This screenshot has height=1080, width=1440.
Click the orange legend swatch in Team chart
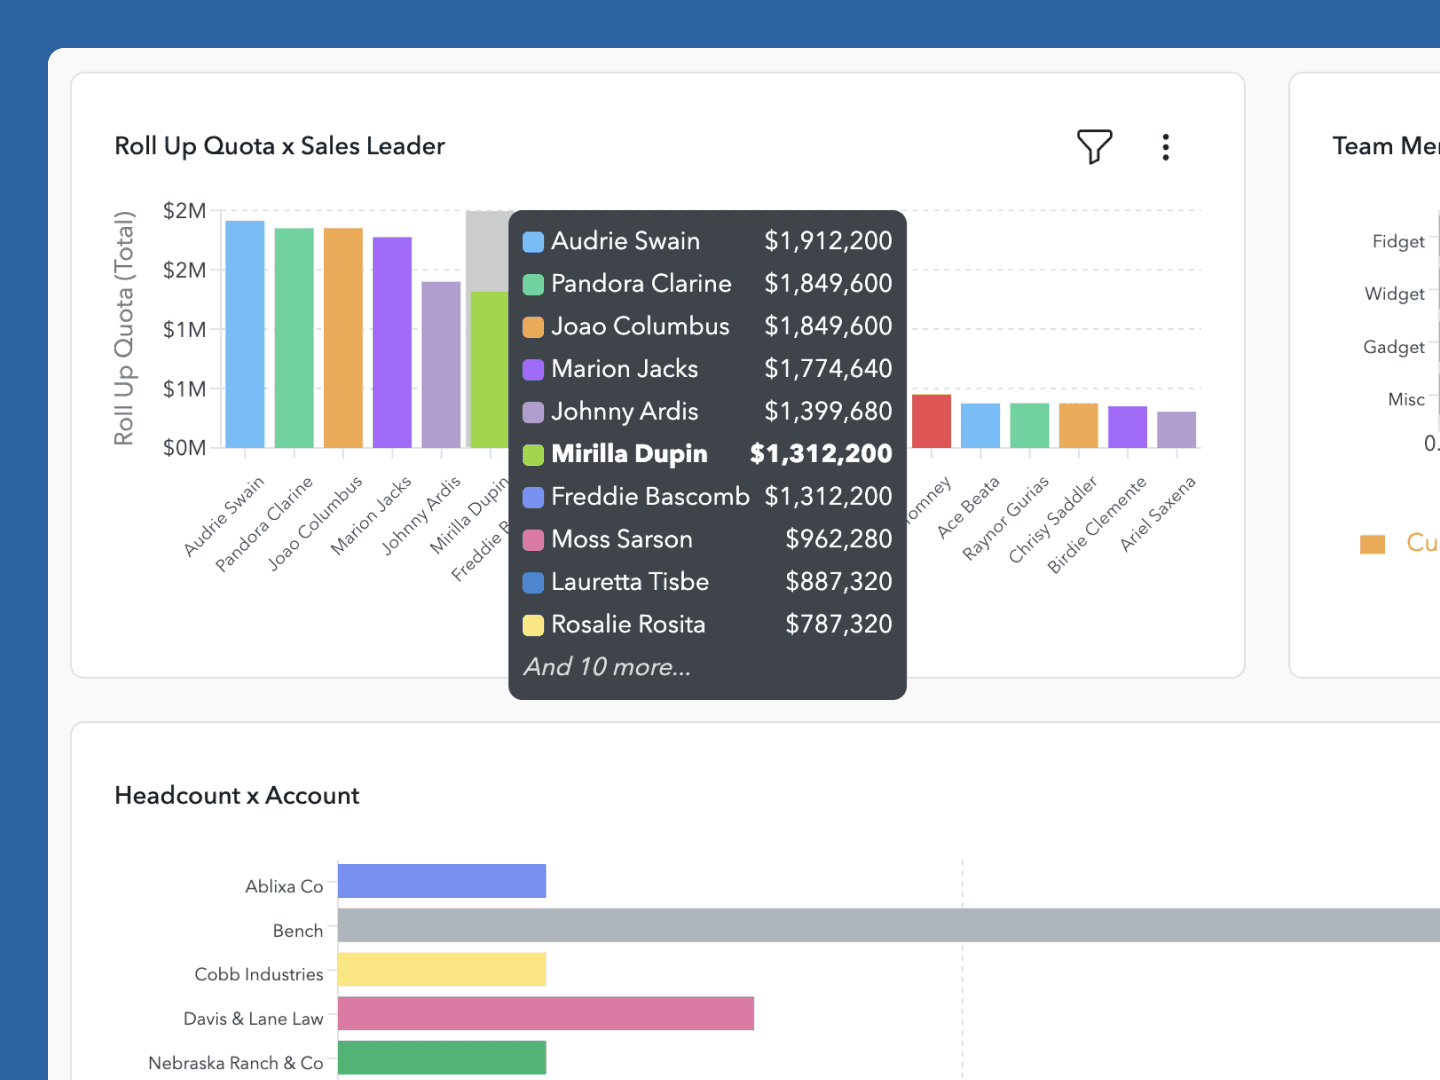click(1372, 544)
